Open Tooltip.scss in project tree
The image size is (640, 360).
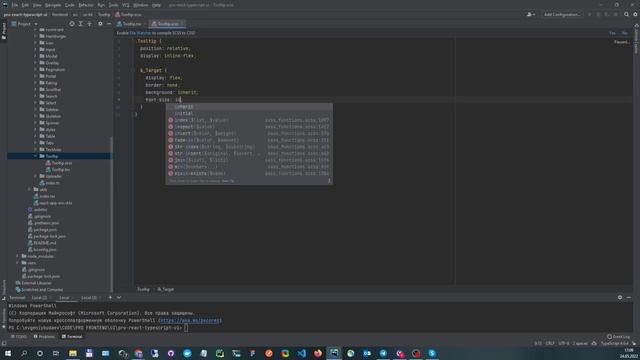[x=62, y=163]
